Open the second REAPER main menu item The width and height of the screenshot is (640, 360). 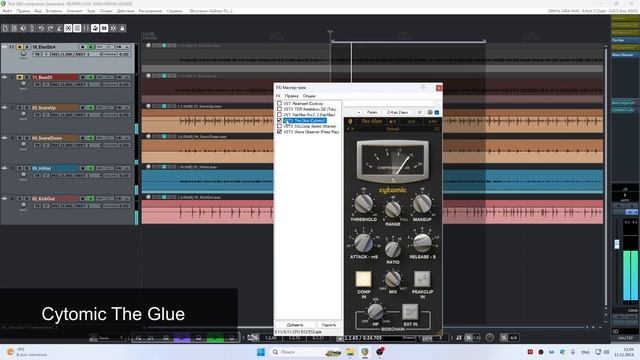point(23,11)
